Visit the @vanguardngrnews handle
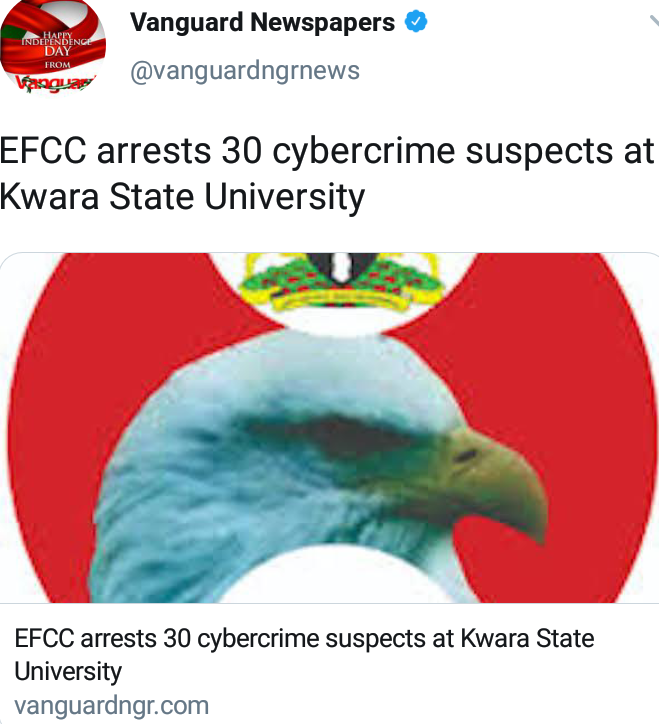 pyautogui.click(x=245, y=71)
